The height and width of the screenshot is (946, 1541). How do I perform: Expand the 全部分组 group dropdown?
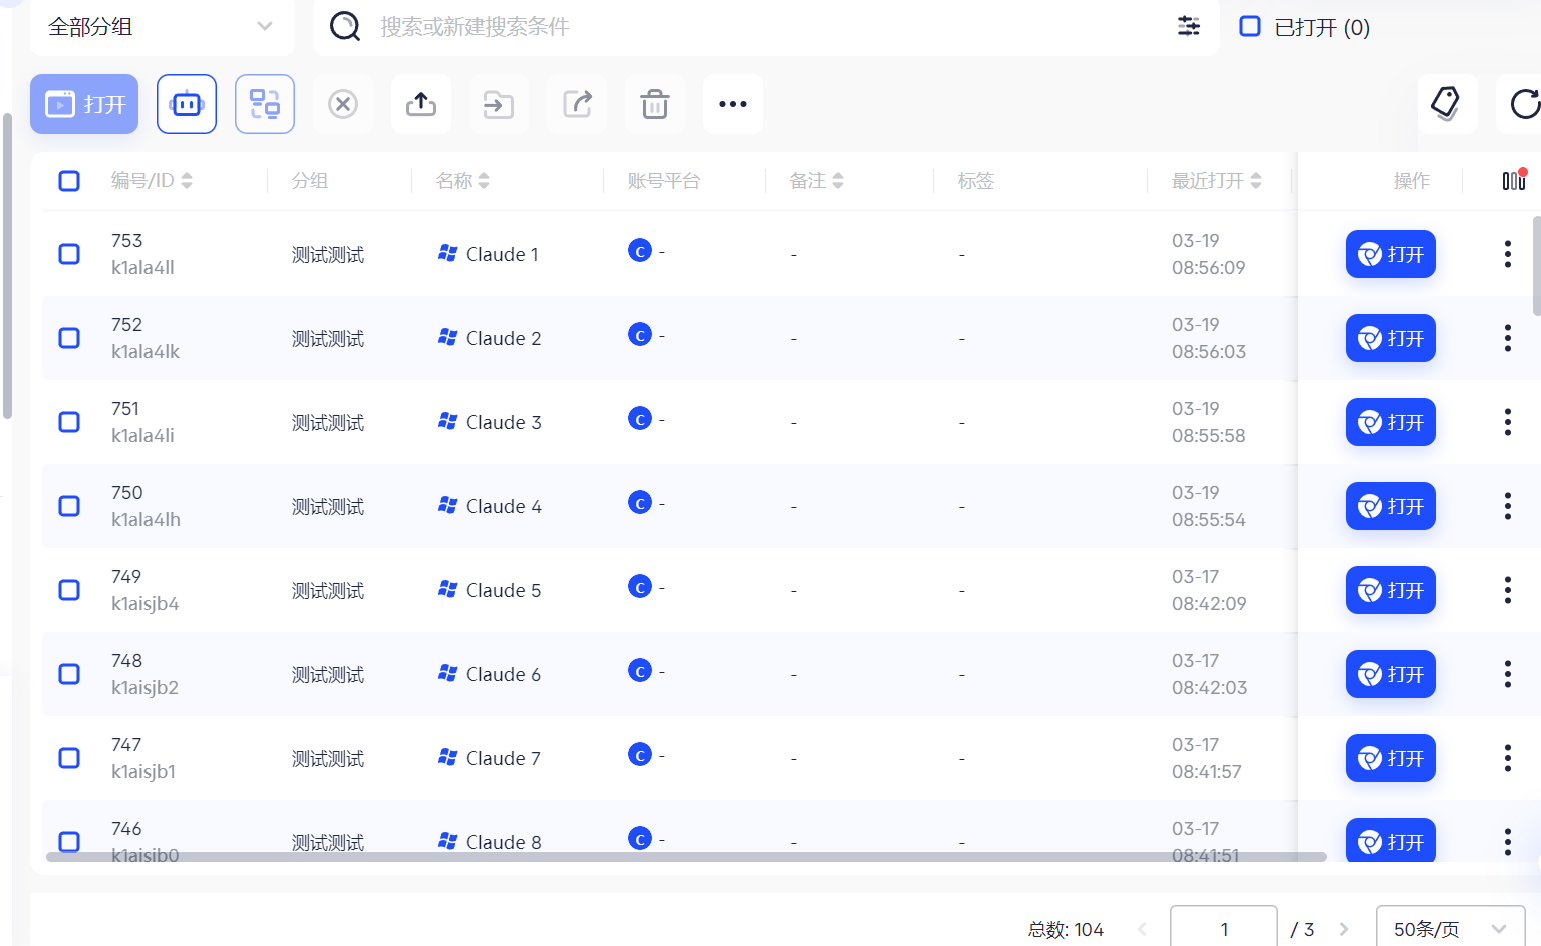(x=162, y=27)
